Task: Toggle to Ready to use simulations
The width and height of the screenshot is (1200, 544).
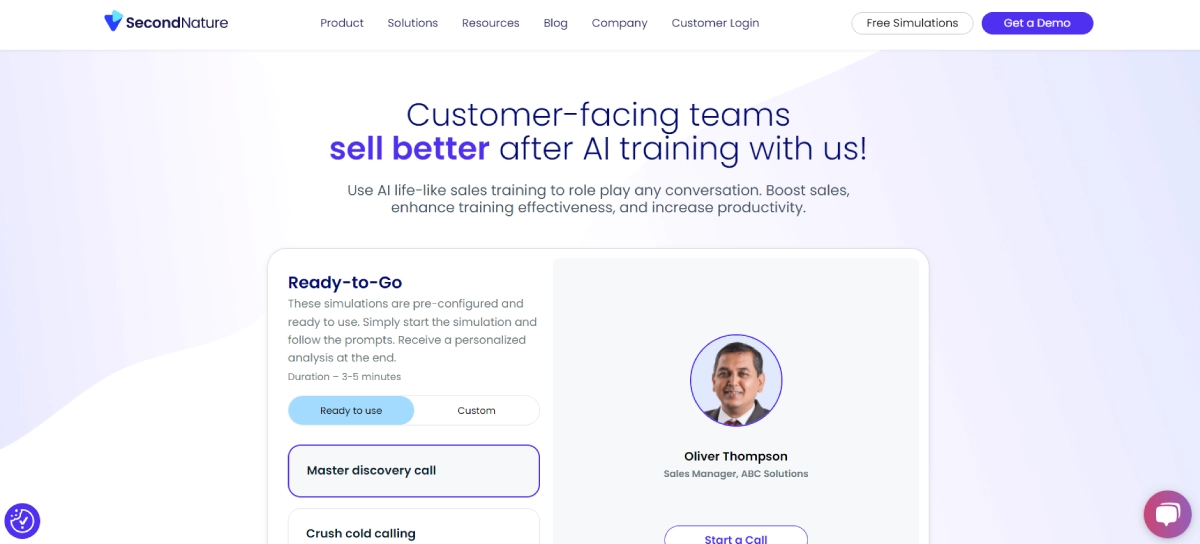Action: [351, 410]
